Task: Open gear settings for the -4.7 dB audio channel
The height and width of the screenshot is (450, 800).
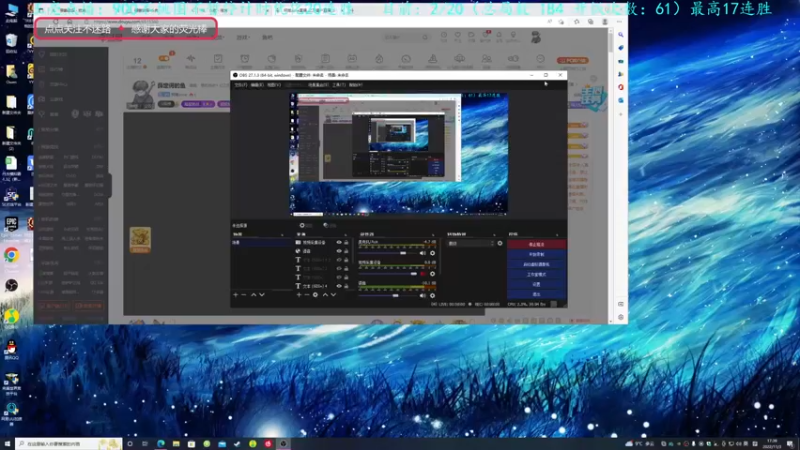Action: (x=433, y=253)
